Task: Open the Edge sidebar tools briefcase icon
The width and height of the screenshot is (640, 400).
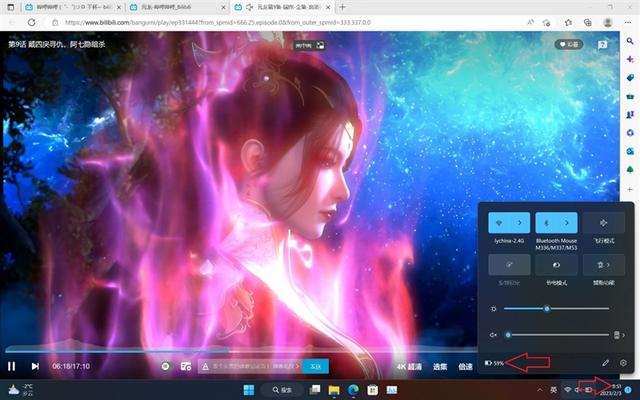Action: click(630, 96)
